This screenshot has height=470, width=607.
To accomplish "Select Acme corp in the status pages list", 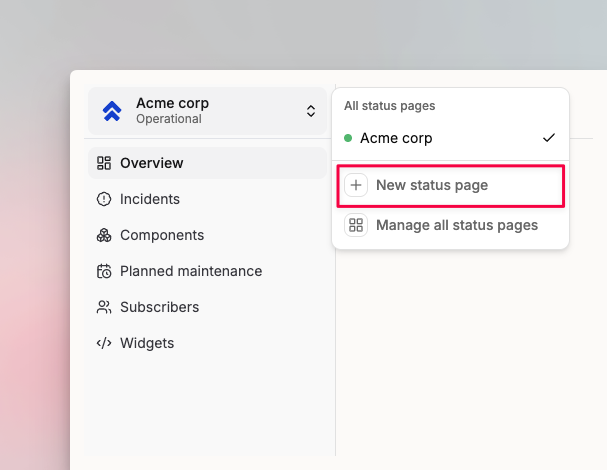I will [450, 138].
